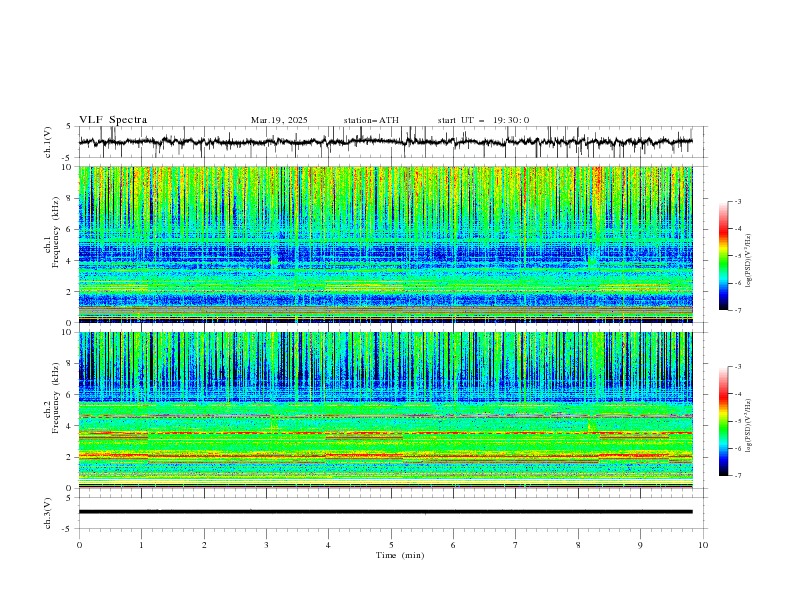Click the red band near 2 kHz in ch.2 spectrogram
This screenshot has height=612, width=792.
point(386,456)
